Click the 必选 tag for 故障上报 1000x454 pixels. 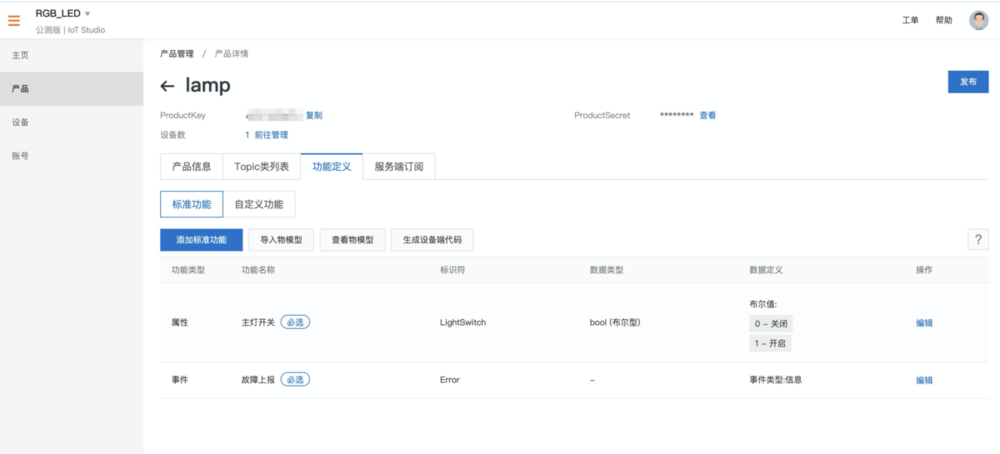tap(295, 379)
